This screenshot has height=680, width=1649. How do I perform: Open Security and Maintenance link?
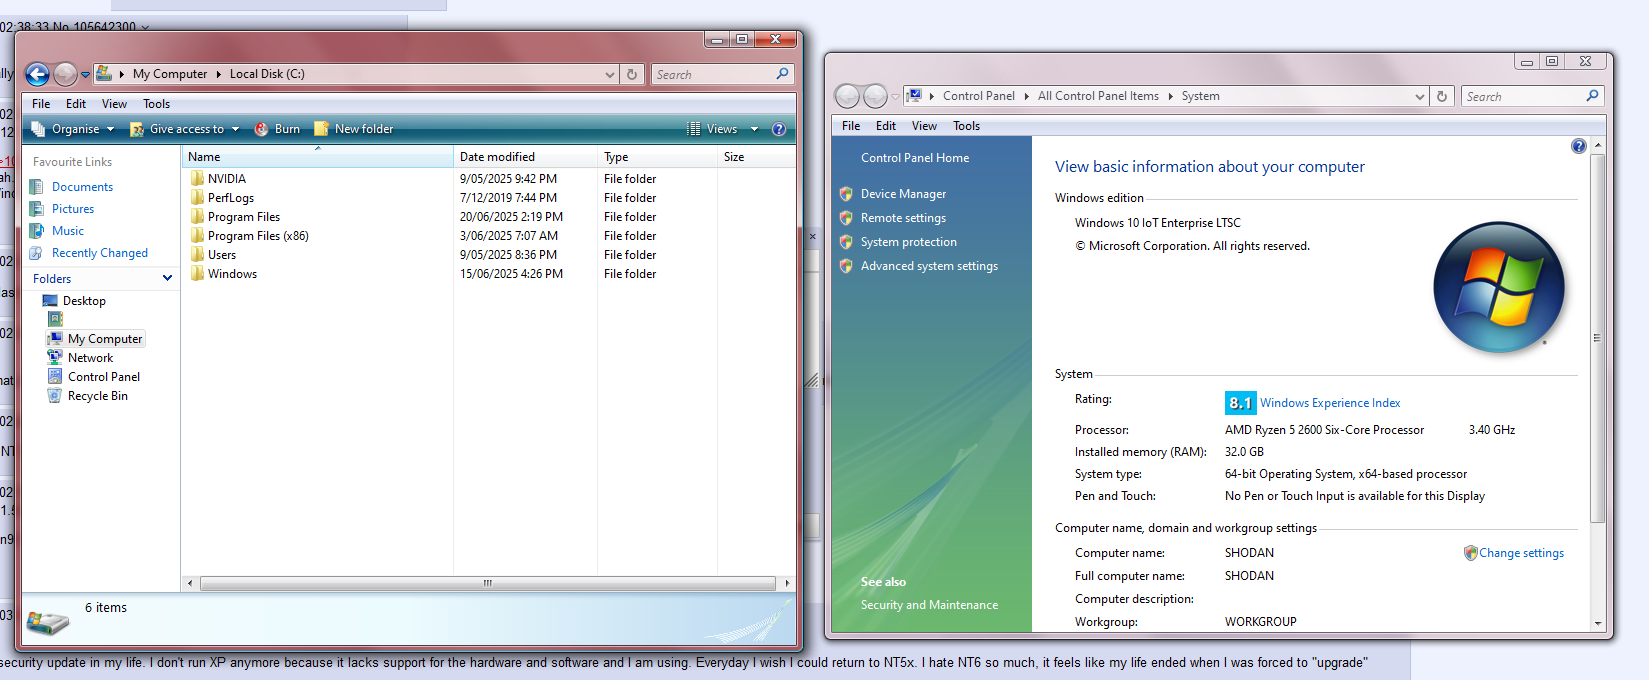(x=929, y=605)
